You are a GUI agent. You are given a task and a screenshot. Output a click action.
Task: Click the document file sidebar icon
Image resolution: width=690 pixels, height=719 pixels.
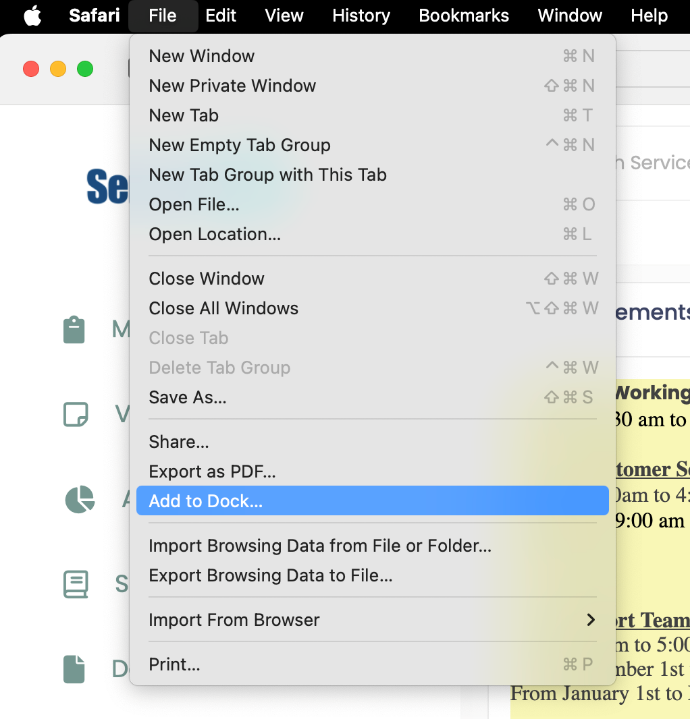74,669
